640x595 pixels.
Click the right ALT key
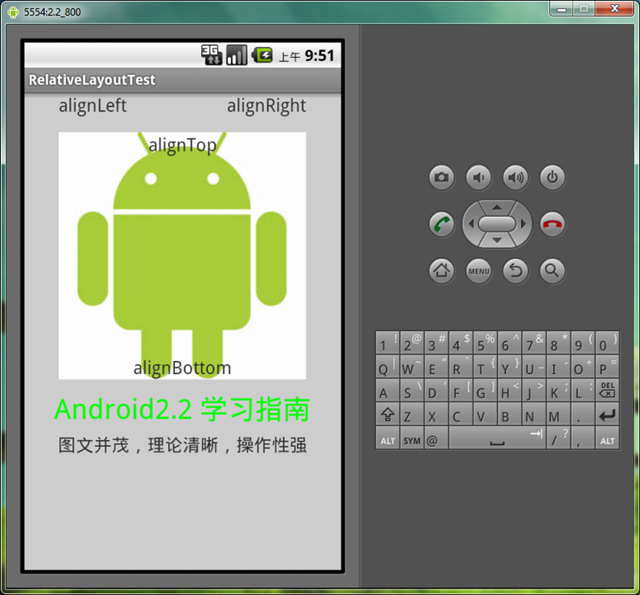(607, 438)
